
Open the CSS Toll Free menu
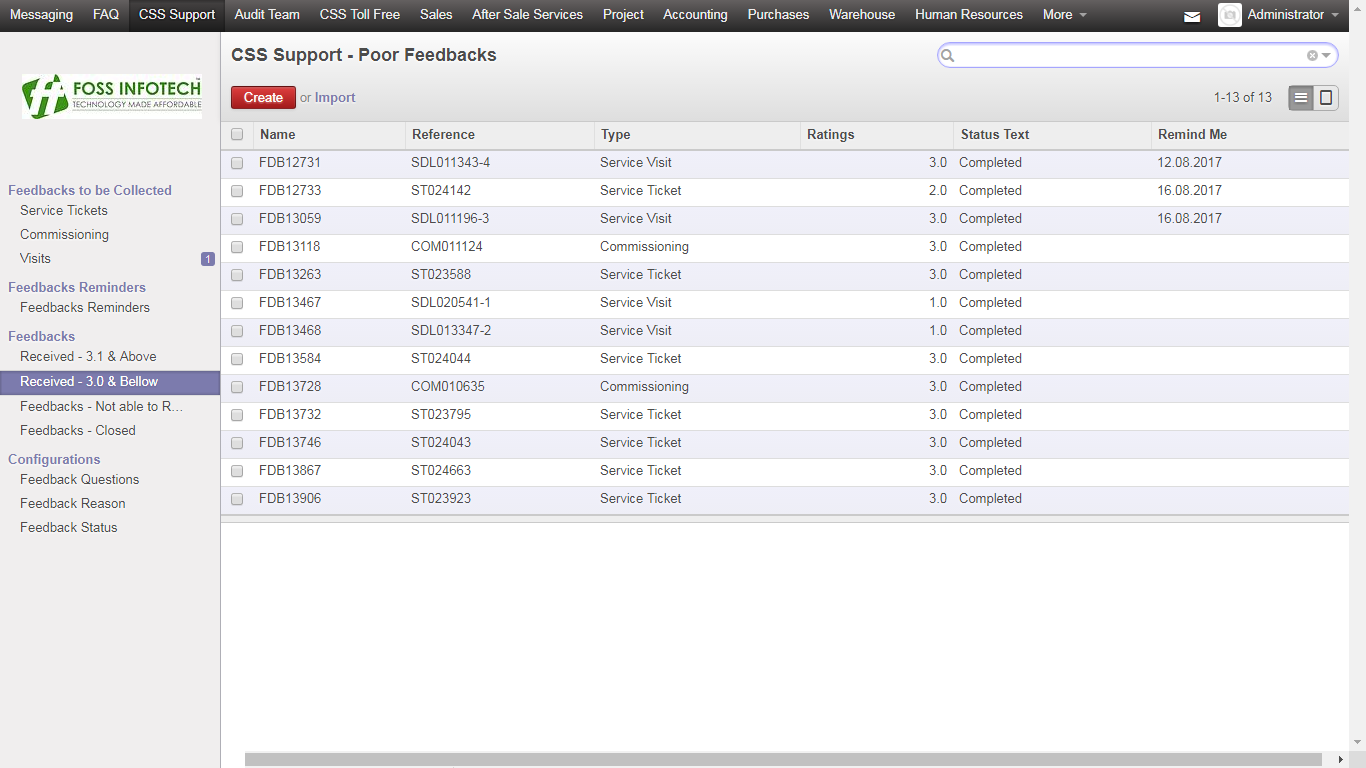360,15
